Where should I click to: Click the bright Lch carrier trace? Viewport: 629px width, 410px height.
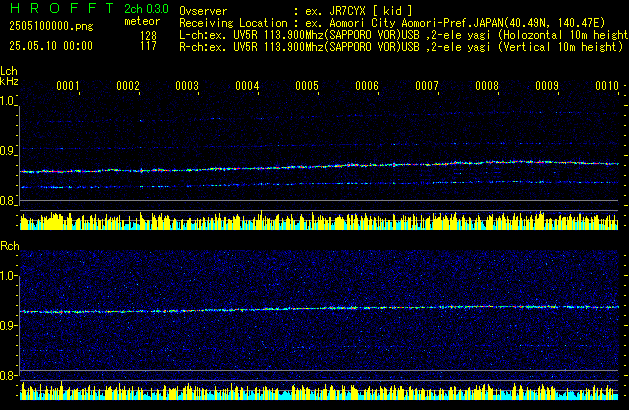pyautogui.click(x=319, y=166)
